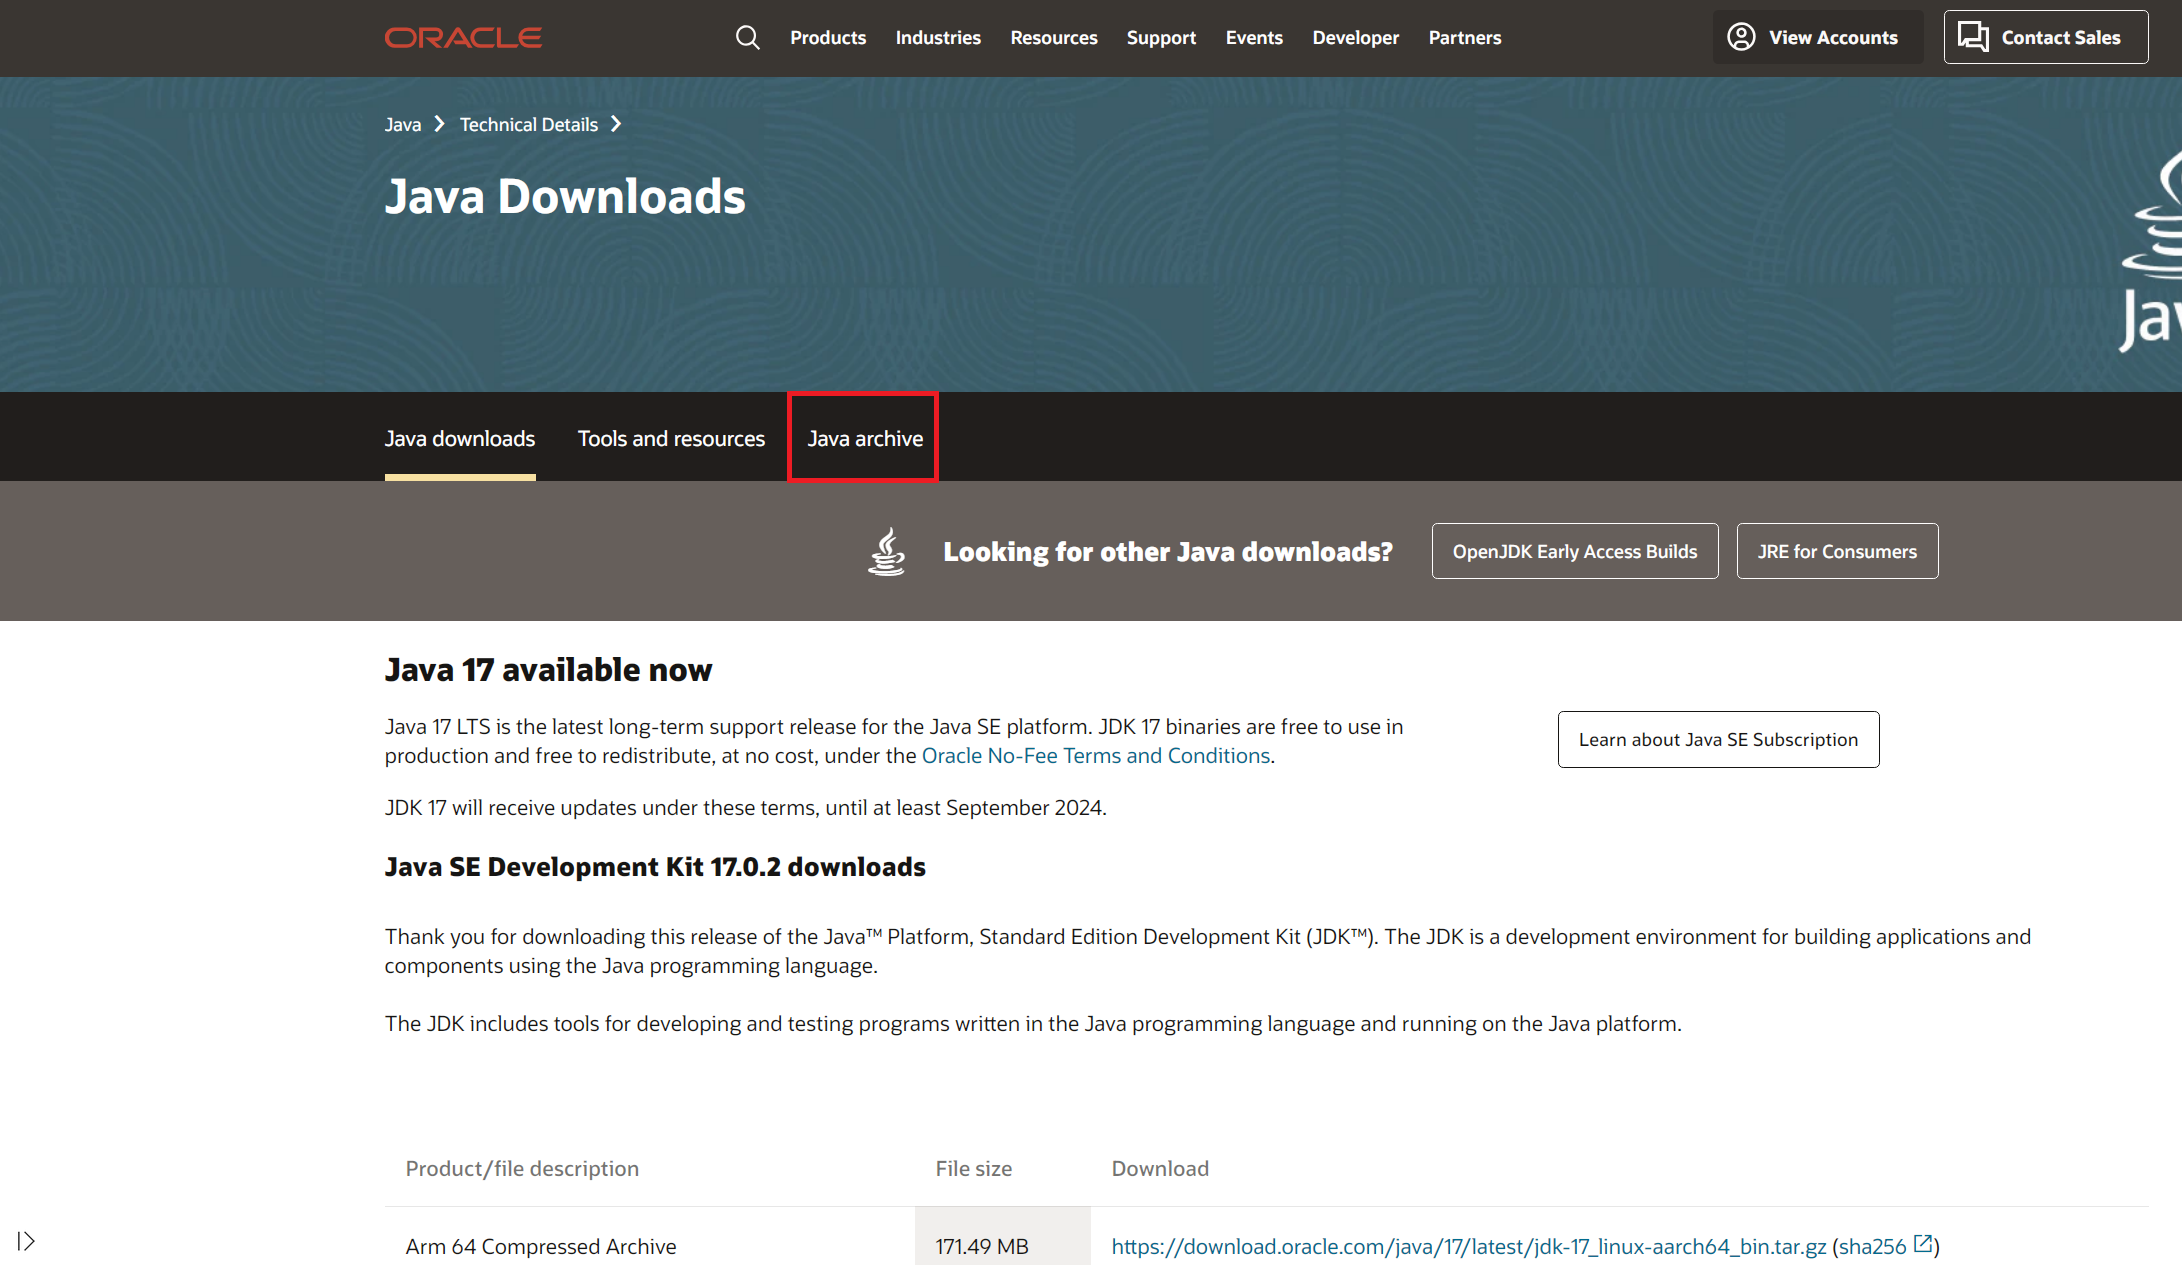Download jdk-17_linux-aarch64_bin.tar.gz link
This screenshot has height=1265, width=2182.
click(1468, 1247)
